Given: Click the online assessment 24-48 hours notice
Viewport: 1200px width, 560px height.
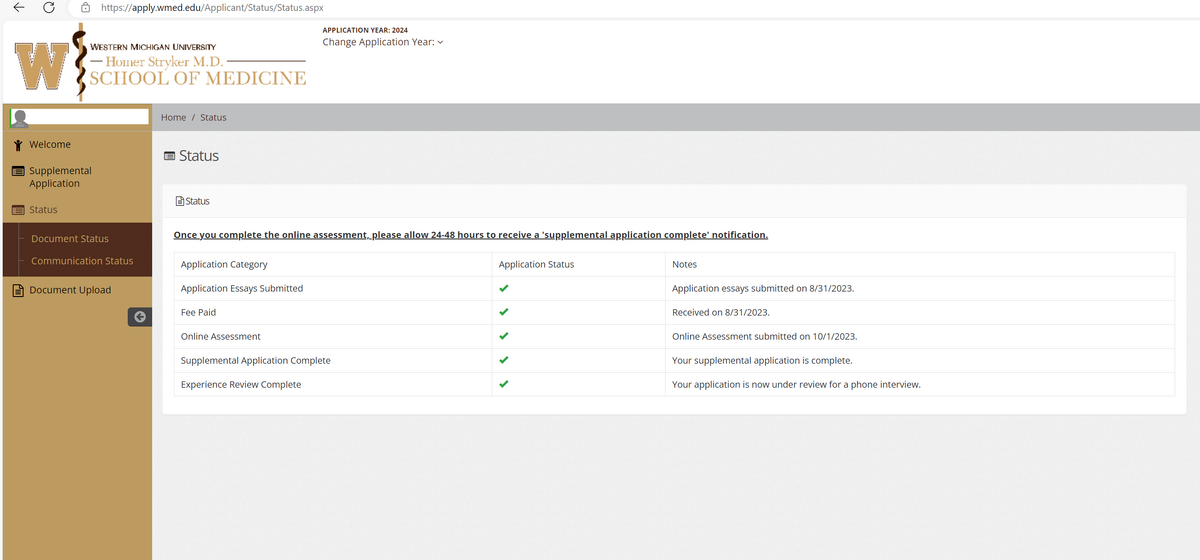Looking at the screenshot, I should [x=471, y=235].
